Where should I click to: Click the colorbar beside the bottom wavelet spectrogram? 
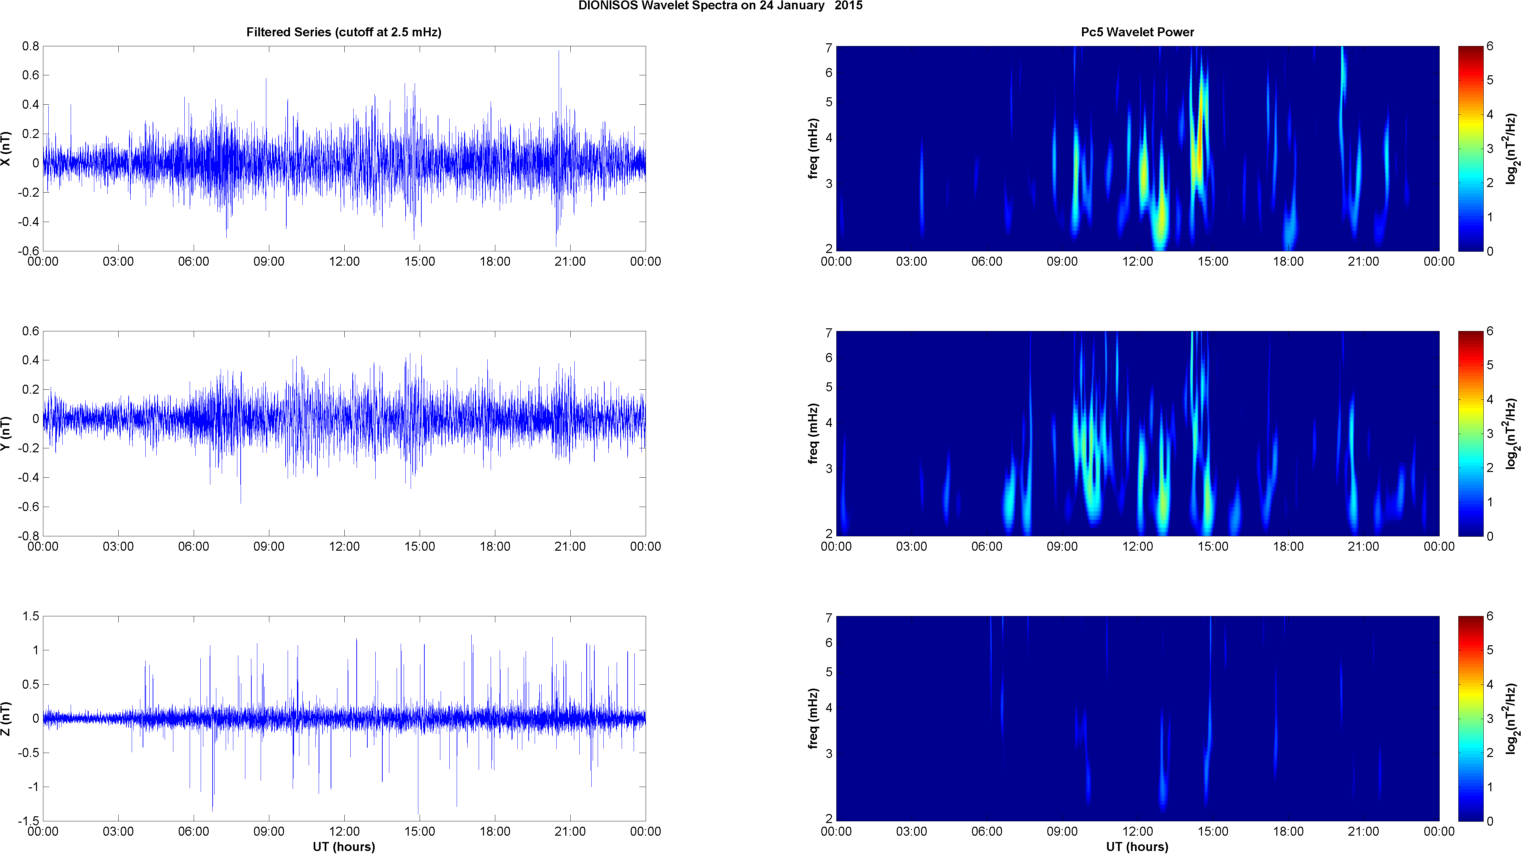tap(1470, 718)
